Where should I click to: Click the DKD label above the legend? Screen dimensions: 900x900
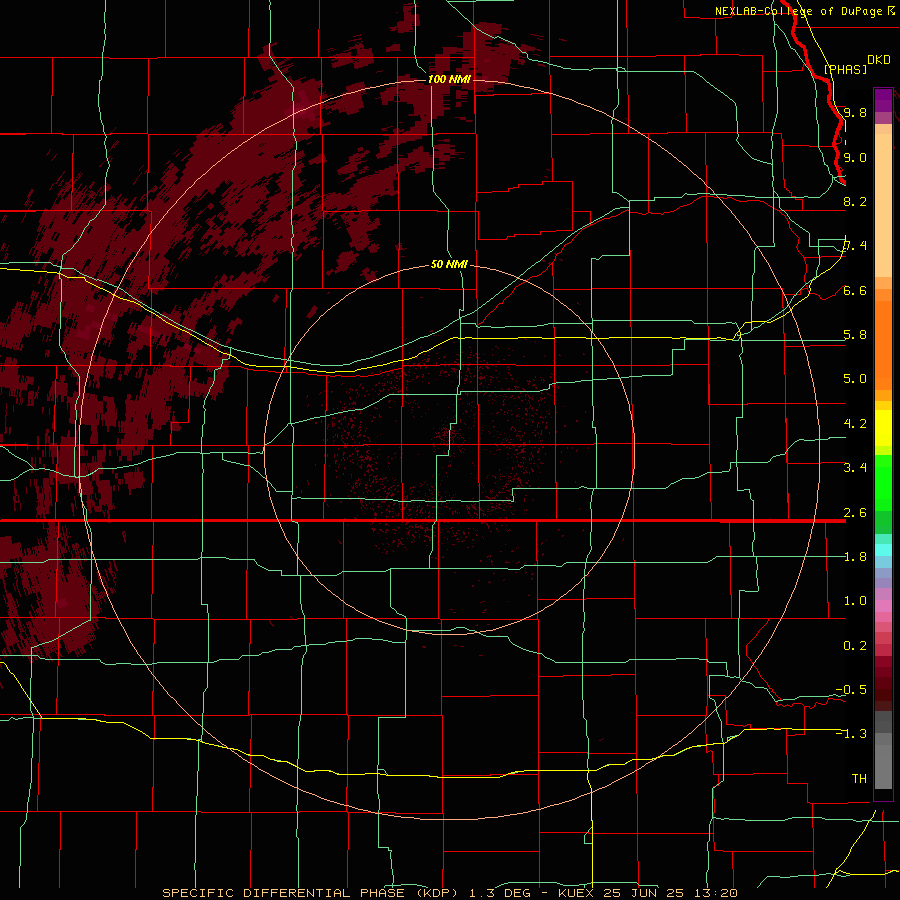click(879, 60)
